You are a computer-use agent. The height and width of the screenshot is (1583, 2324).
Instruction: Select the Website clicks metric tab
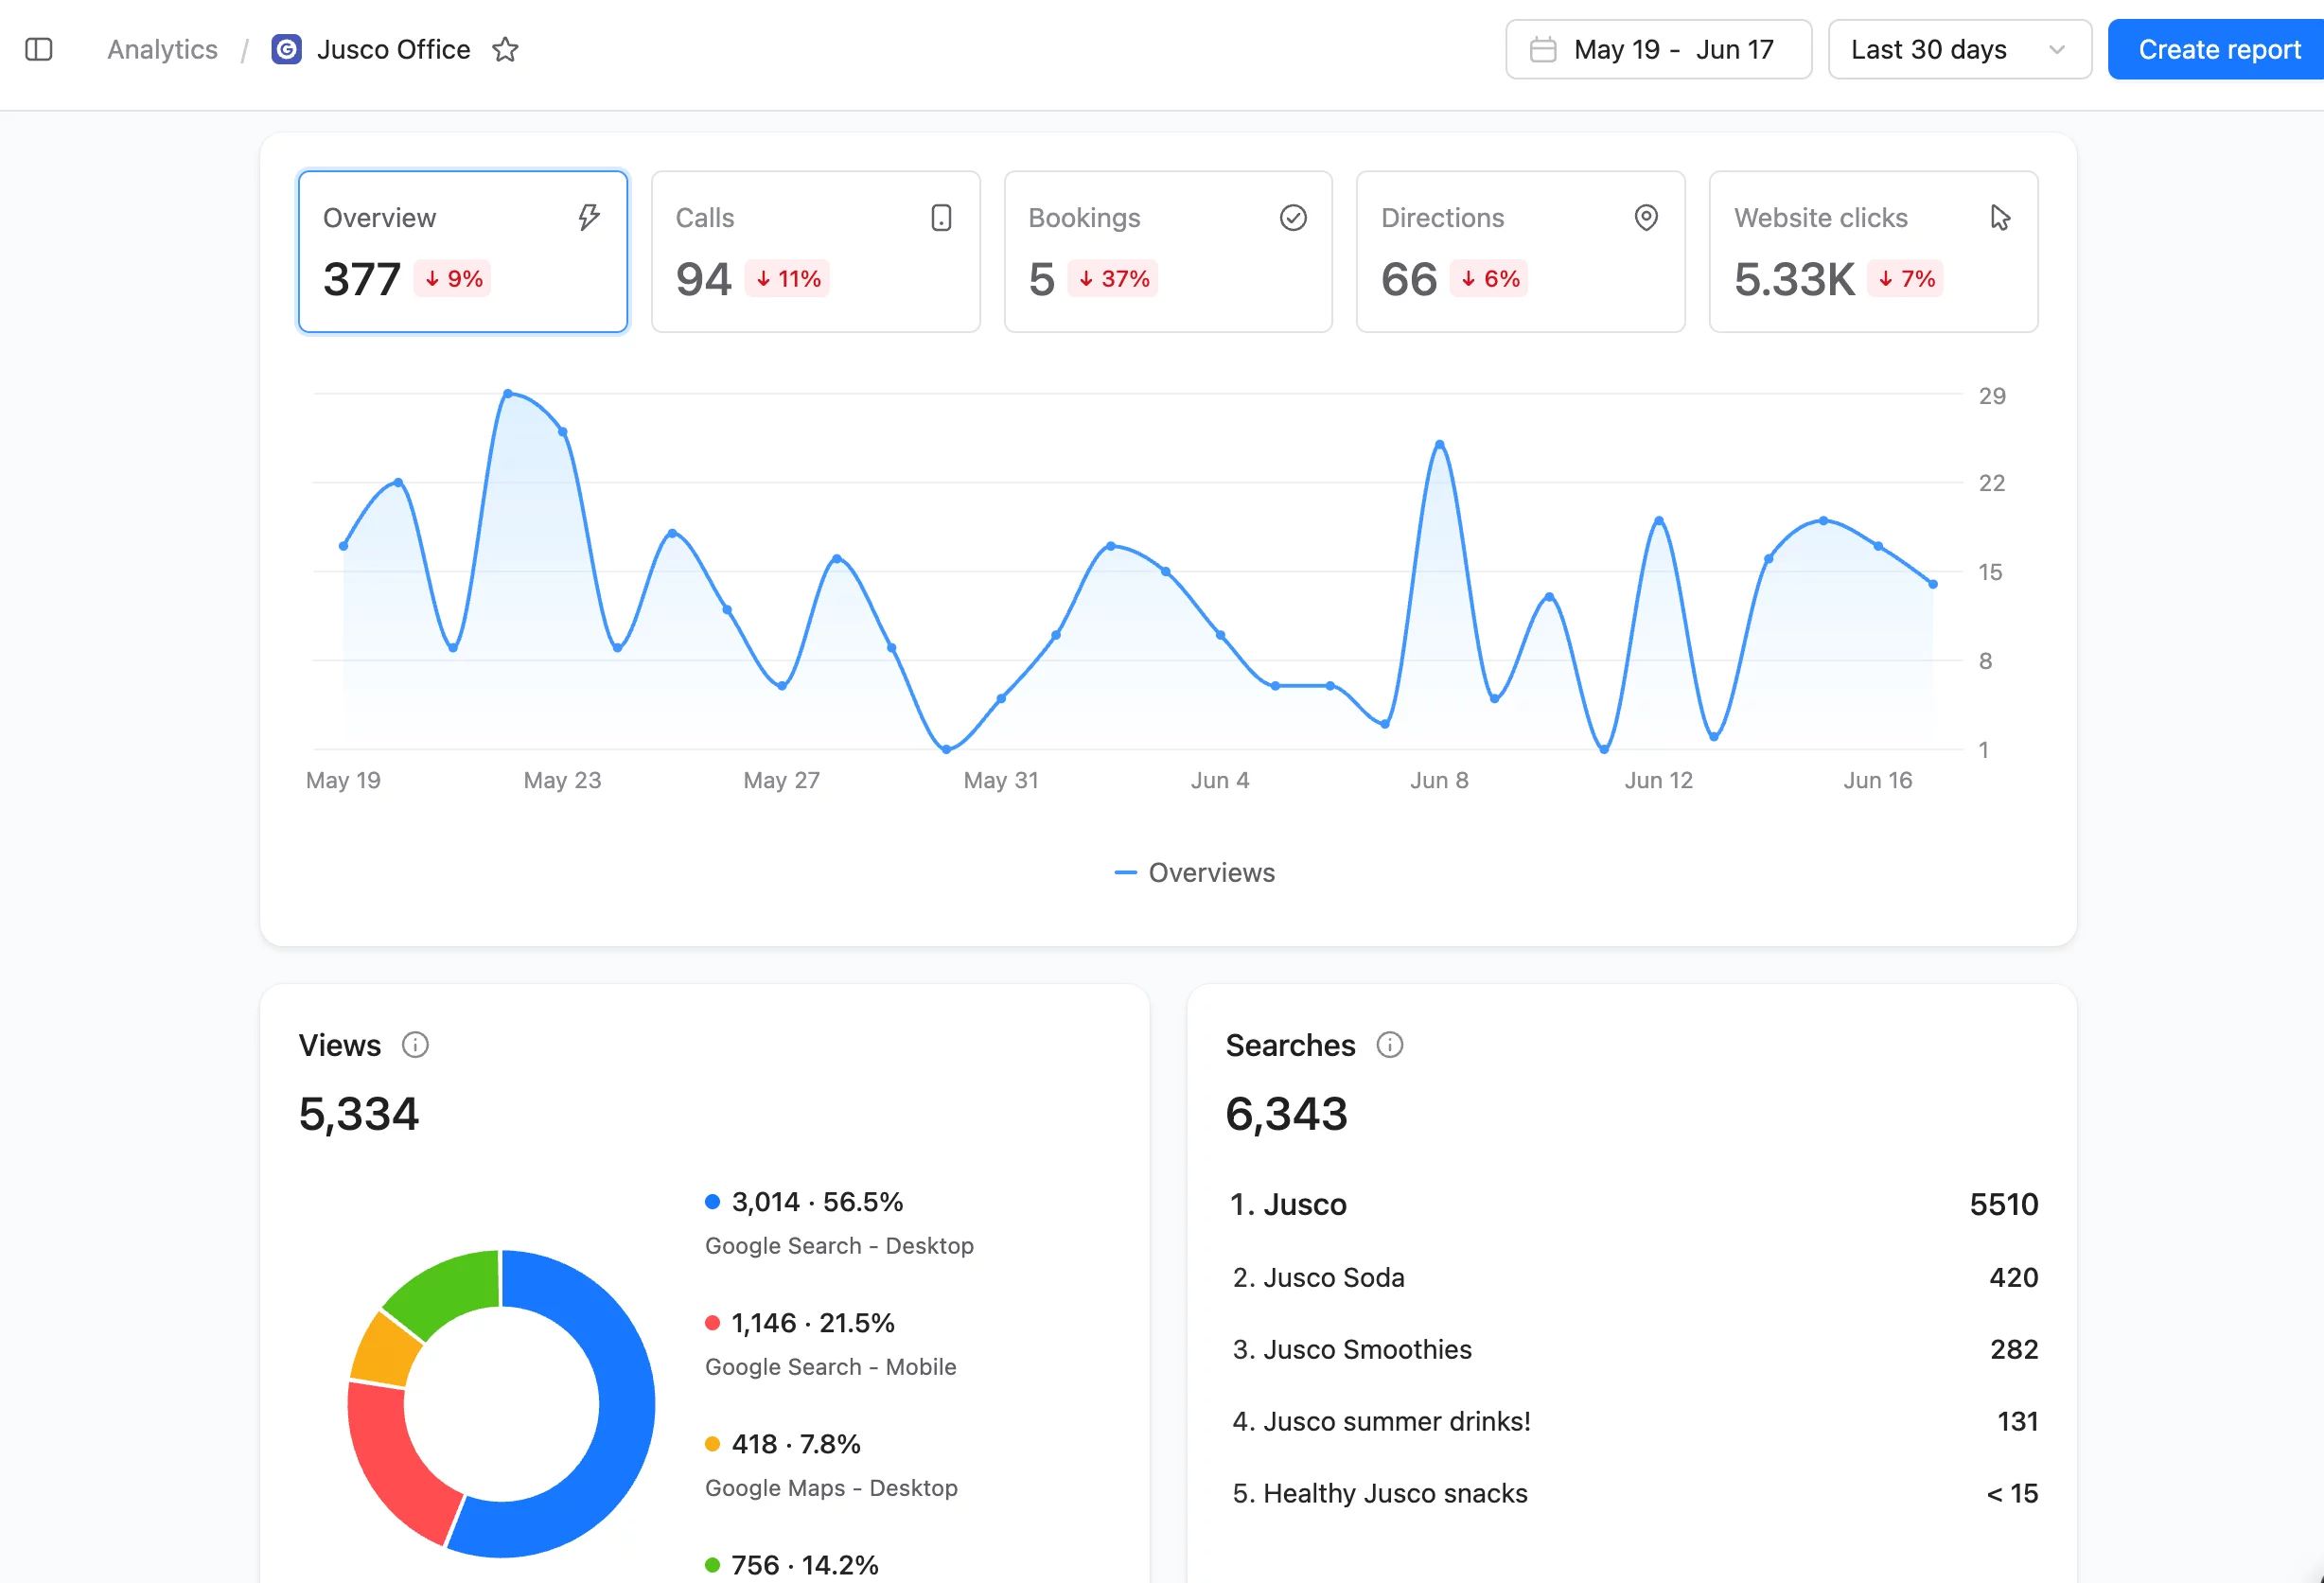pyautogui.click(x=1873, y=251)
